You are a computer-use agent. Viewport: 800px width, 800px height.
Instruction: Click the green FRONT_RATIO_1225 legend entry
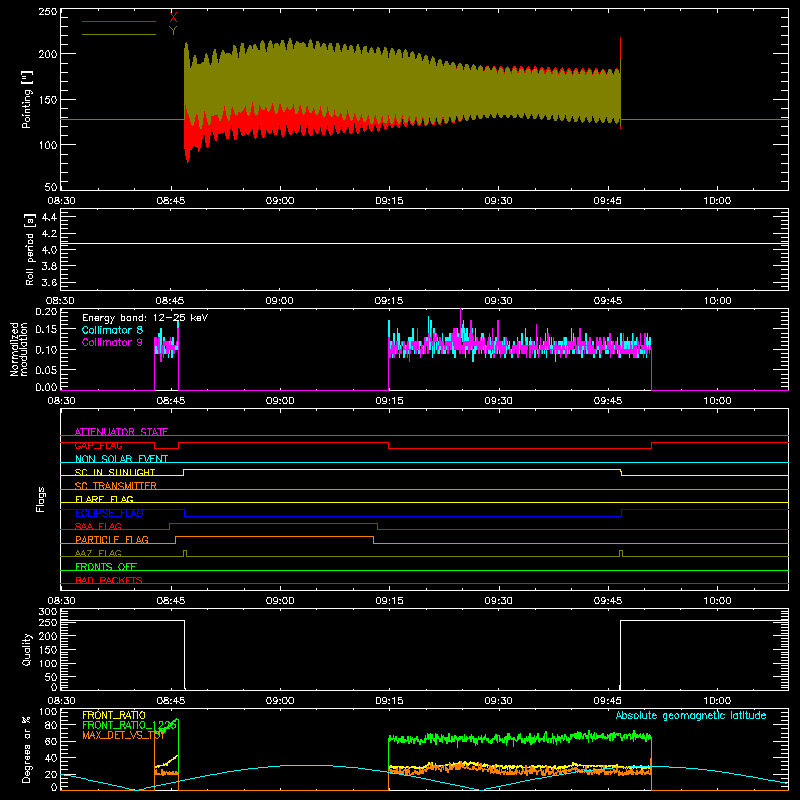[x=129, y=725]
